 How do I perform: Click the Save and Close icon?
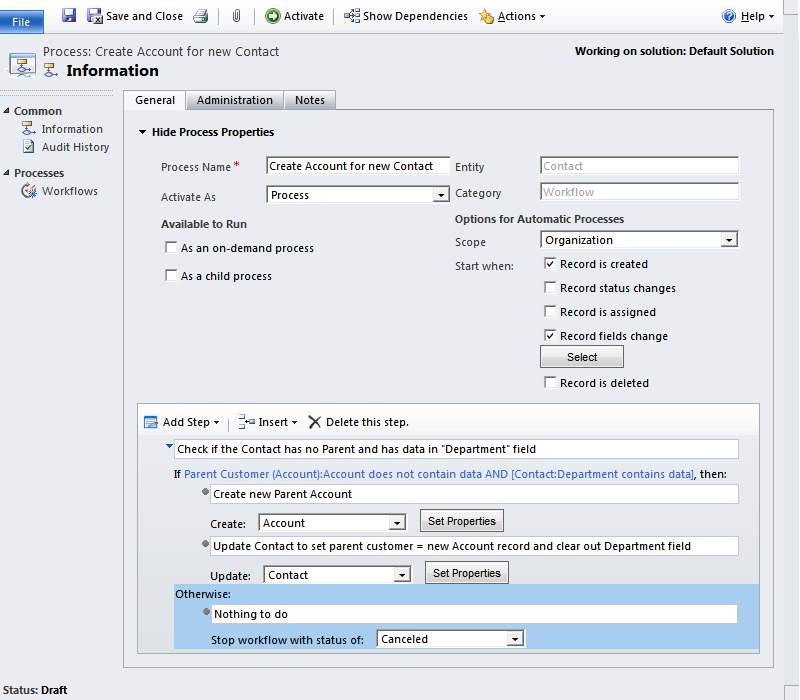click(95, 16)
